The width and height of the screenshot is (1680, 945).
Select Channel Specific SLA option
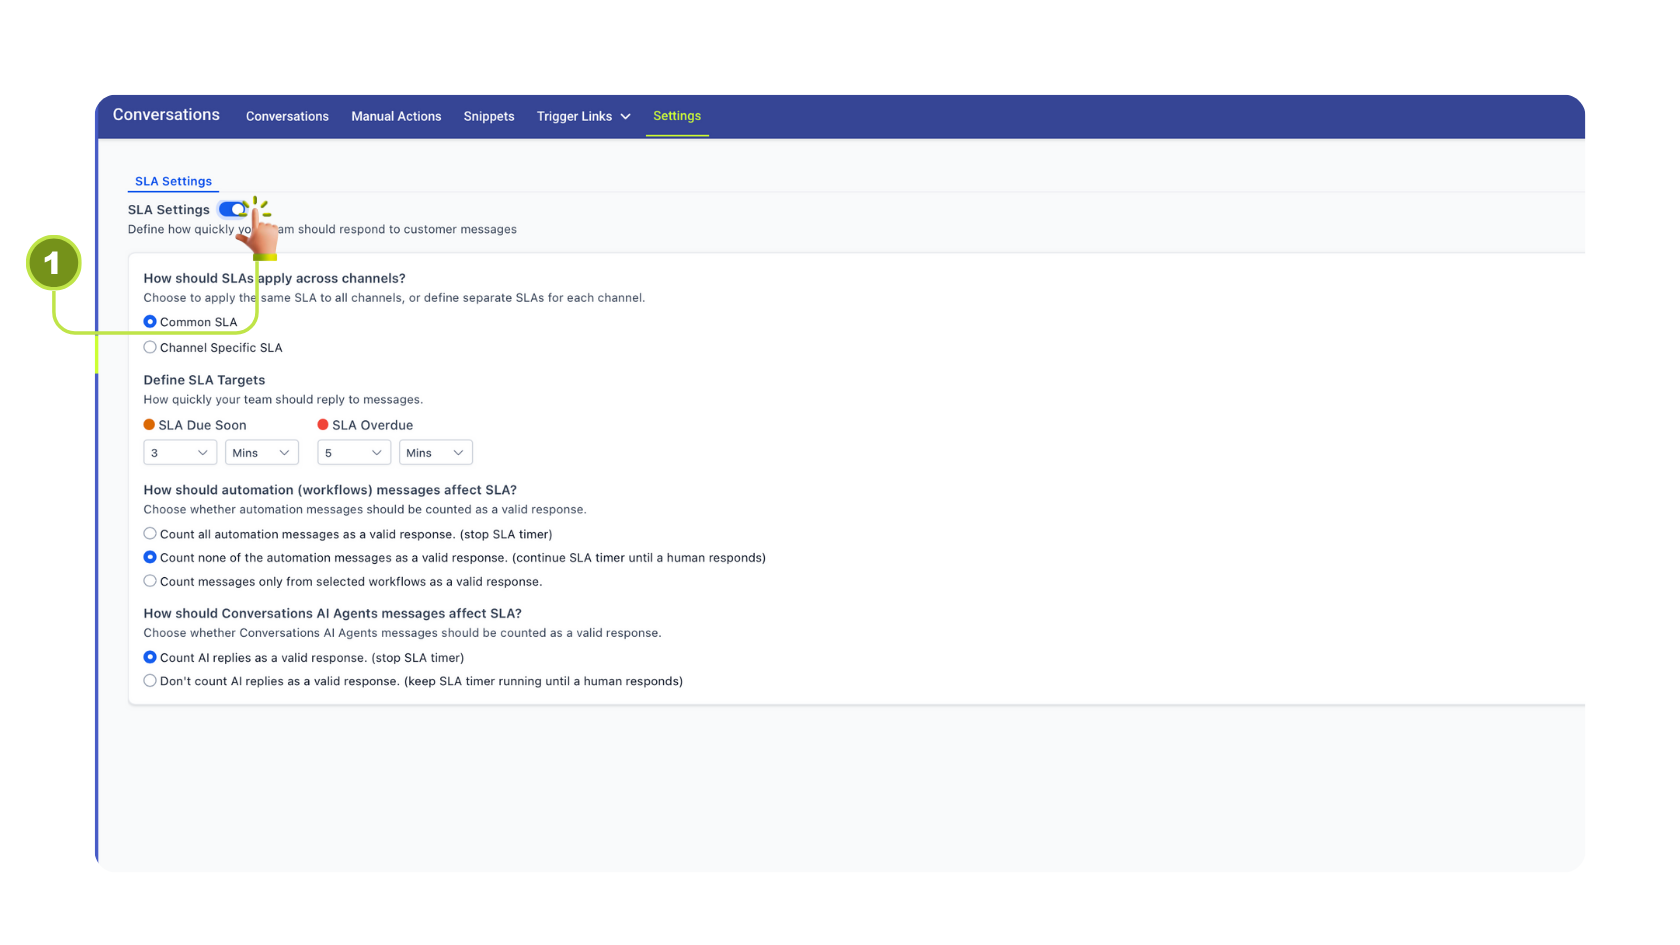[150, 348]
